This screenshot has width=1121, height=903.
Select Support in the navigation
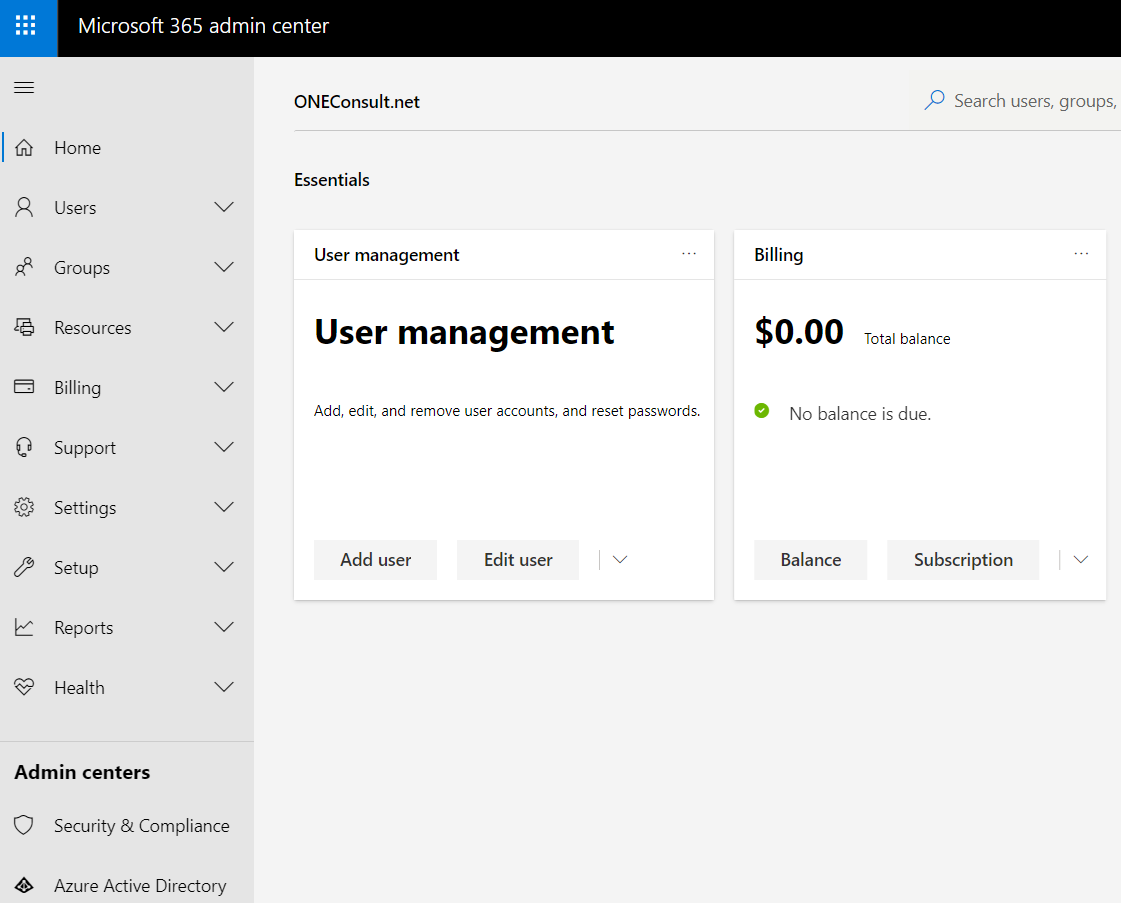(x=127, y=448)
